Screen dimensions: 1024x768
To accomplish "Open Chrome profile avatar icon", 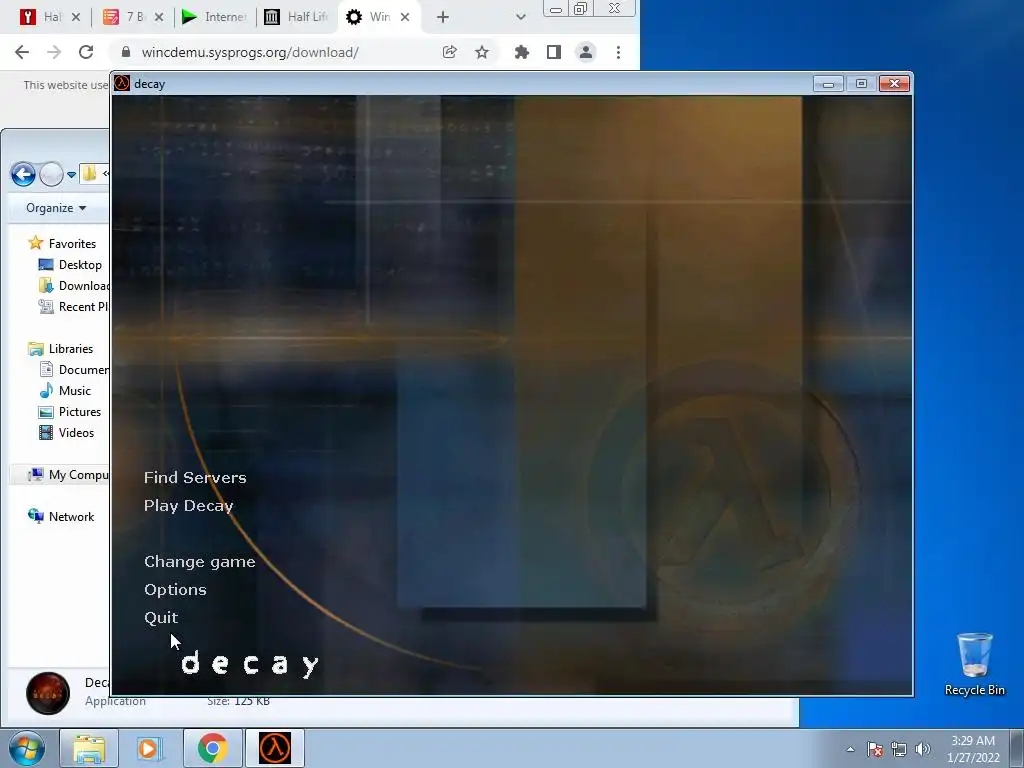I will [x=586, y=52].
